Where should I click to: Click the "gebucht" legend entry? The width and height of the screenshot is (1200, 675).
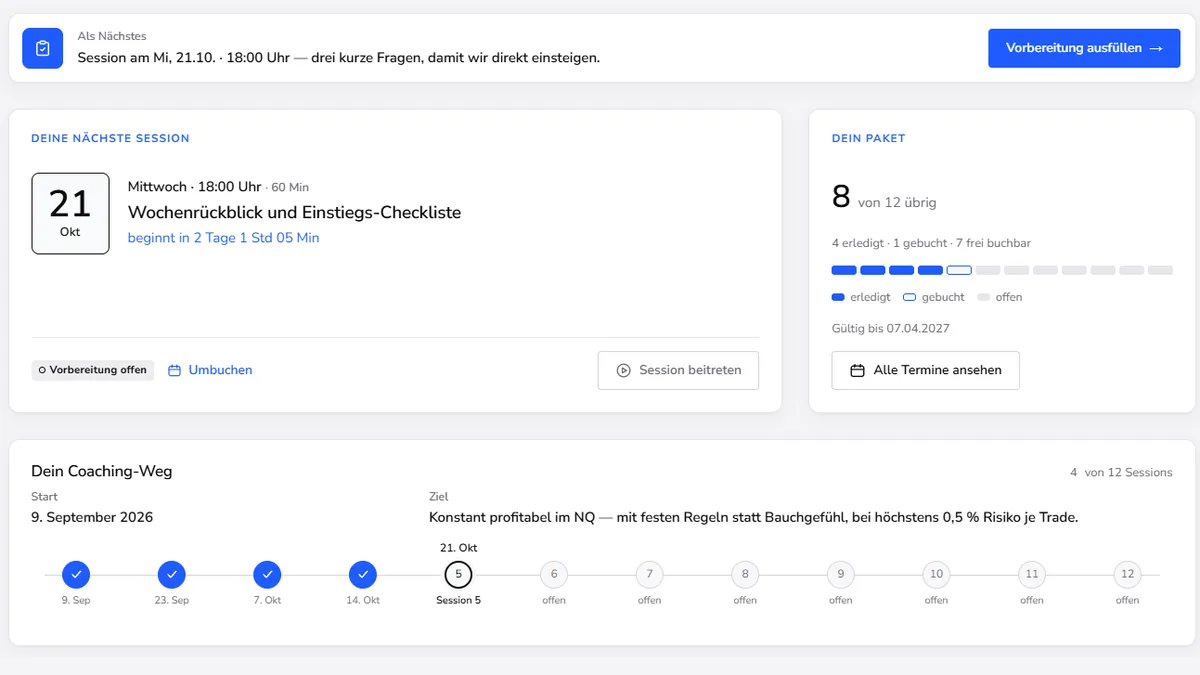(933, 297)
